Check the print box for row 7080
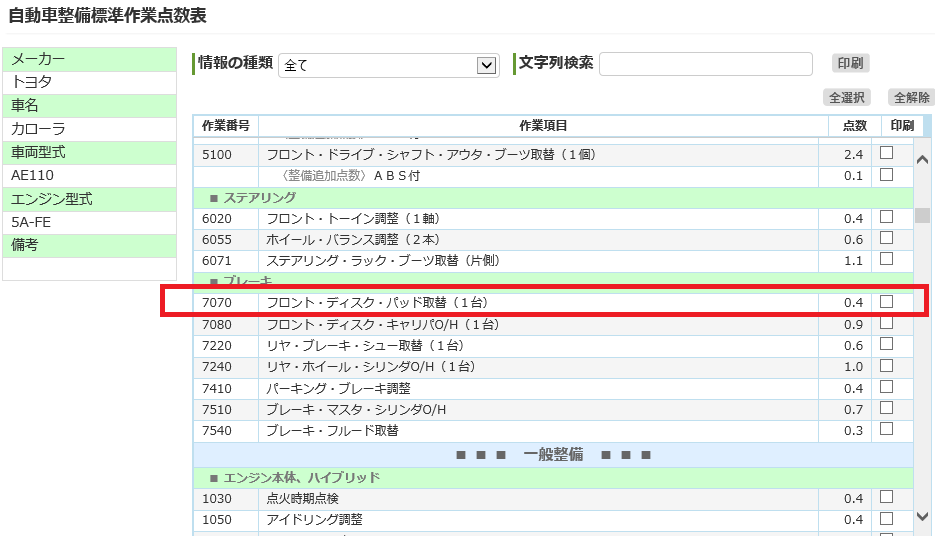 pyautogui.click(x=887, y=323)
